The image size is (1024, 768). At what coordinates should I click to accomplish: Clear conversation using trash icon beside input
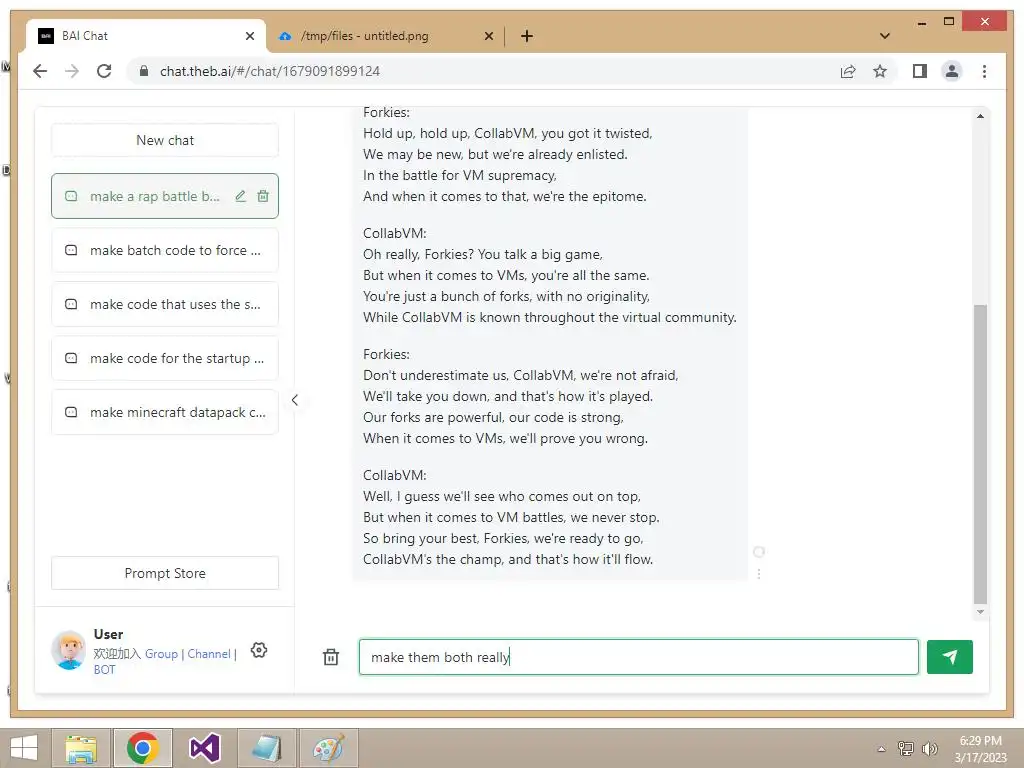(x=331, y=657)
